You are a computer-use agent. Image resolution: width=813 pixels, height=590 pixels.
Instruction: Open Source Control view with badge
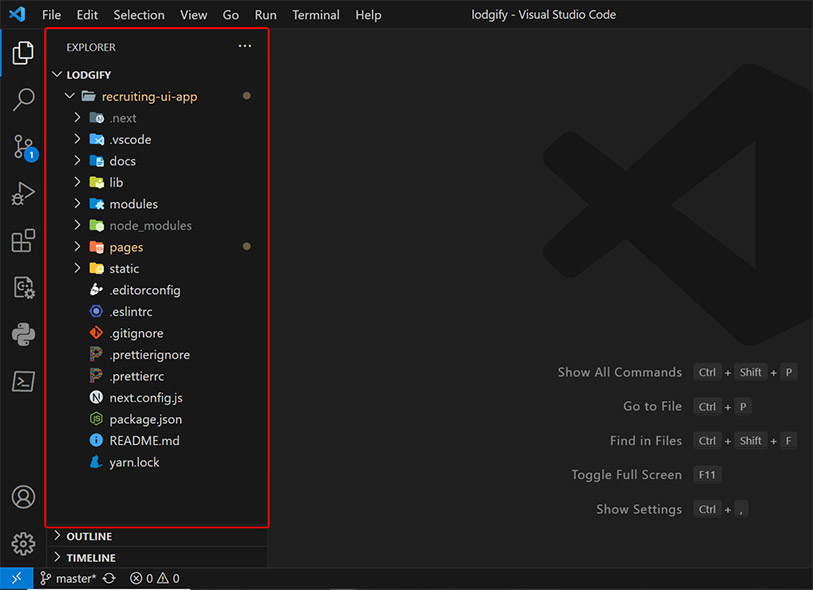click(x=22, y=147)
